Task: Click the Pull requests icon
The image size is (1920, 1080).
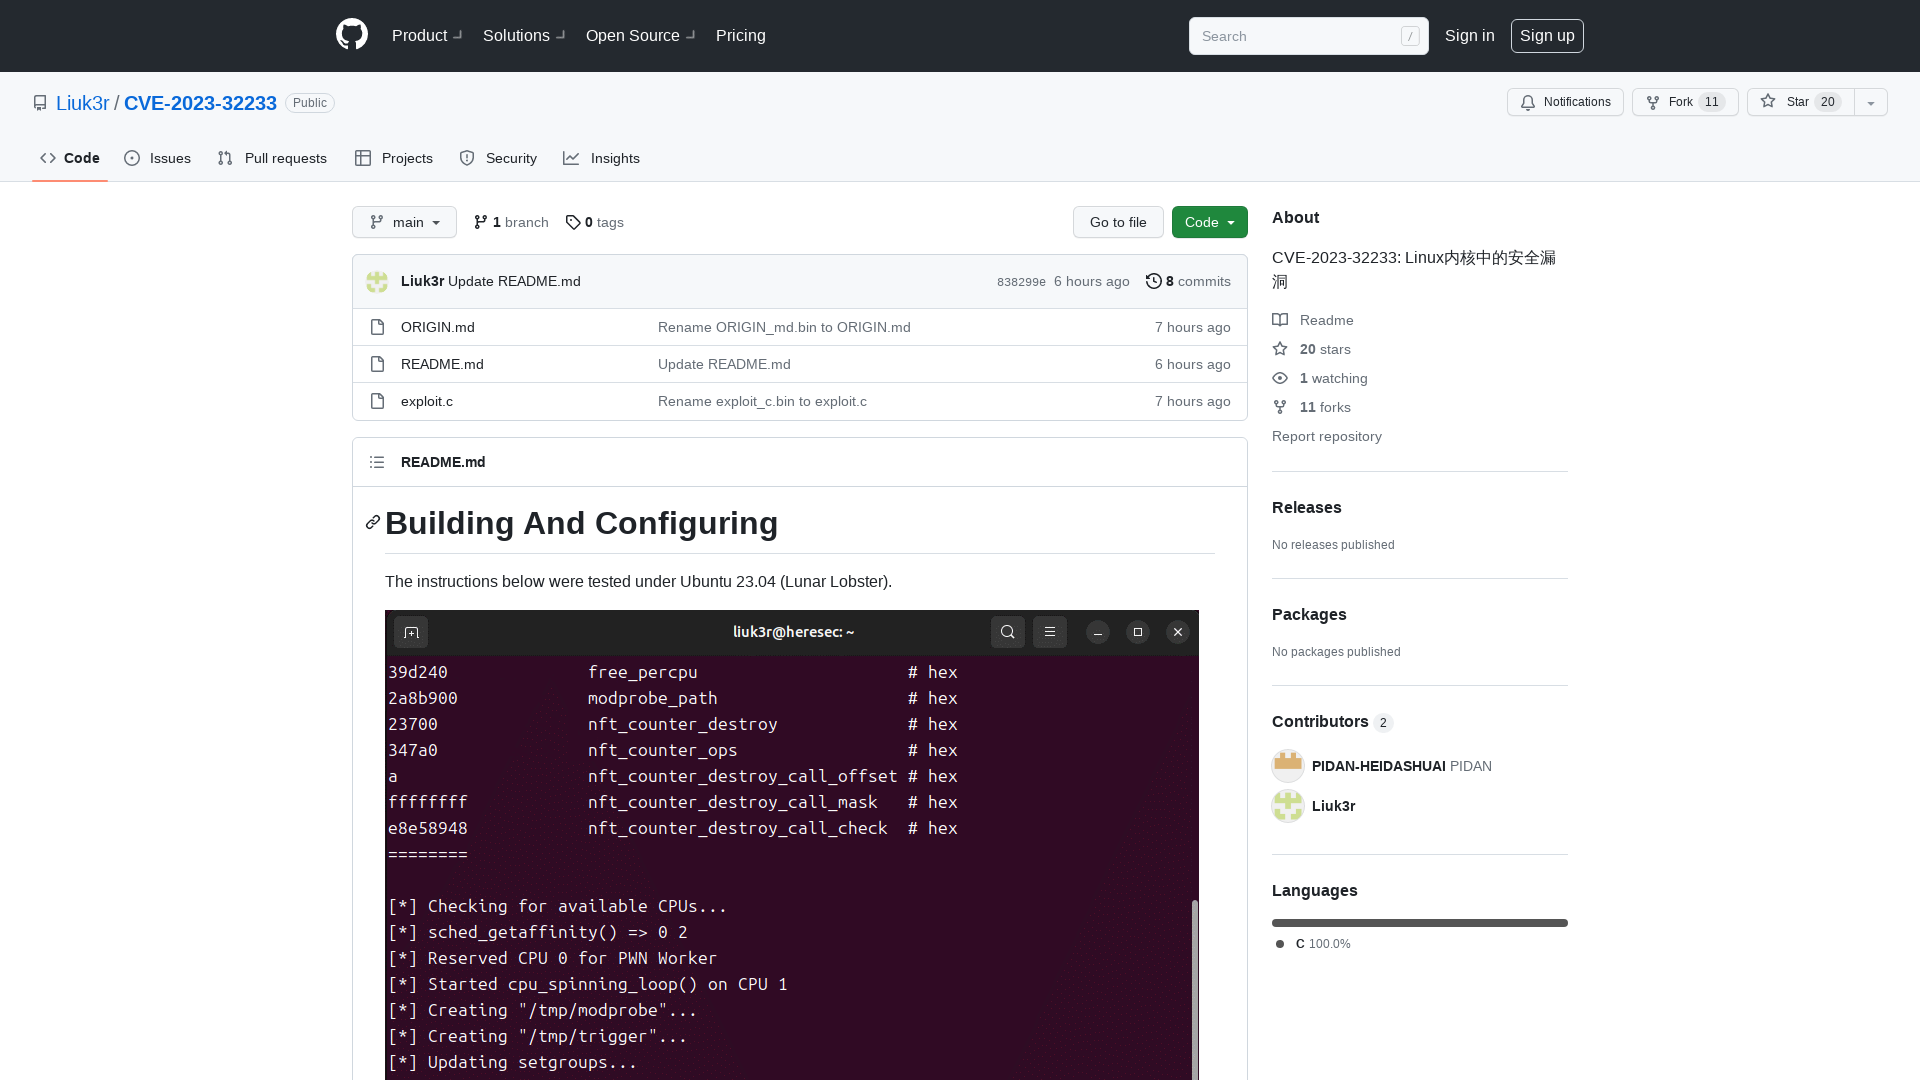Action: [x=224, y=158]
